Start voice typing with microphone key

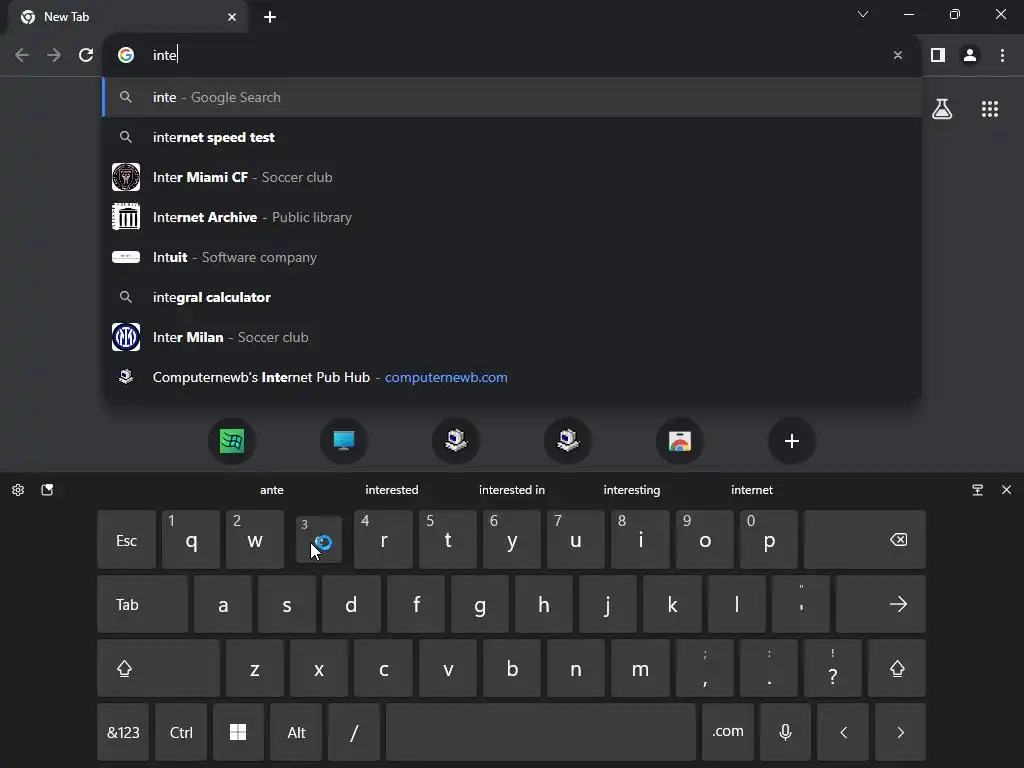786,732
